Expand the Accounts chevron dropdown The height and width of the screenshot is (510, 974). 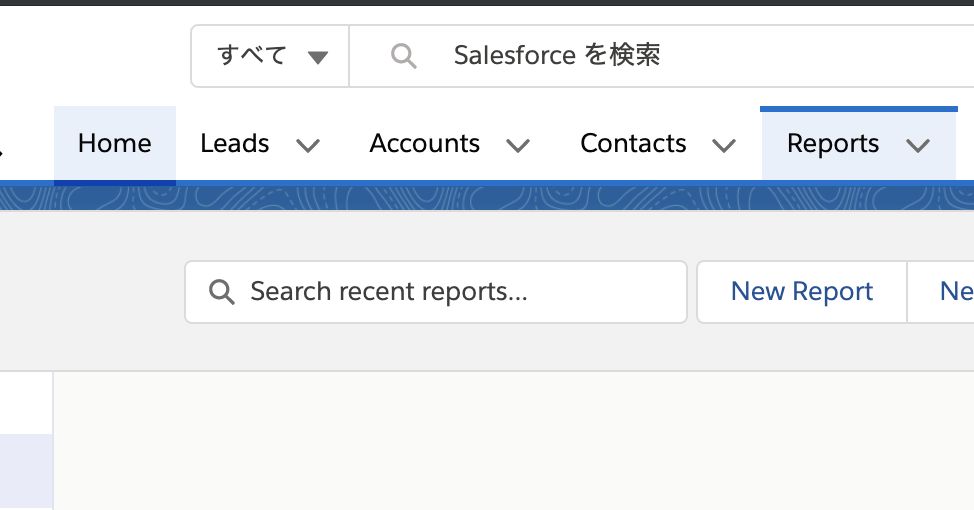point(518,146)
